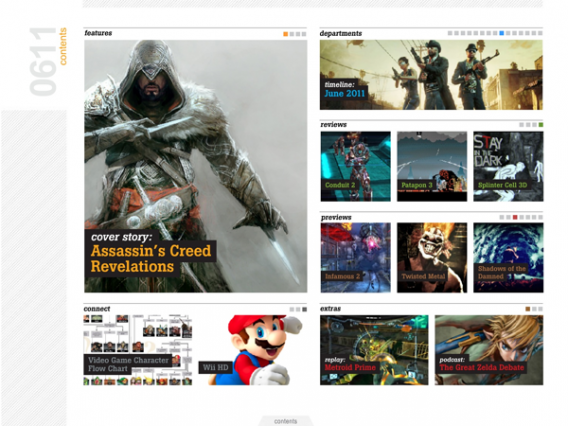The height and width of the screenshot is (426, 568).
Task: Open the Video Game Character Flow Chart
Action: 138,350
